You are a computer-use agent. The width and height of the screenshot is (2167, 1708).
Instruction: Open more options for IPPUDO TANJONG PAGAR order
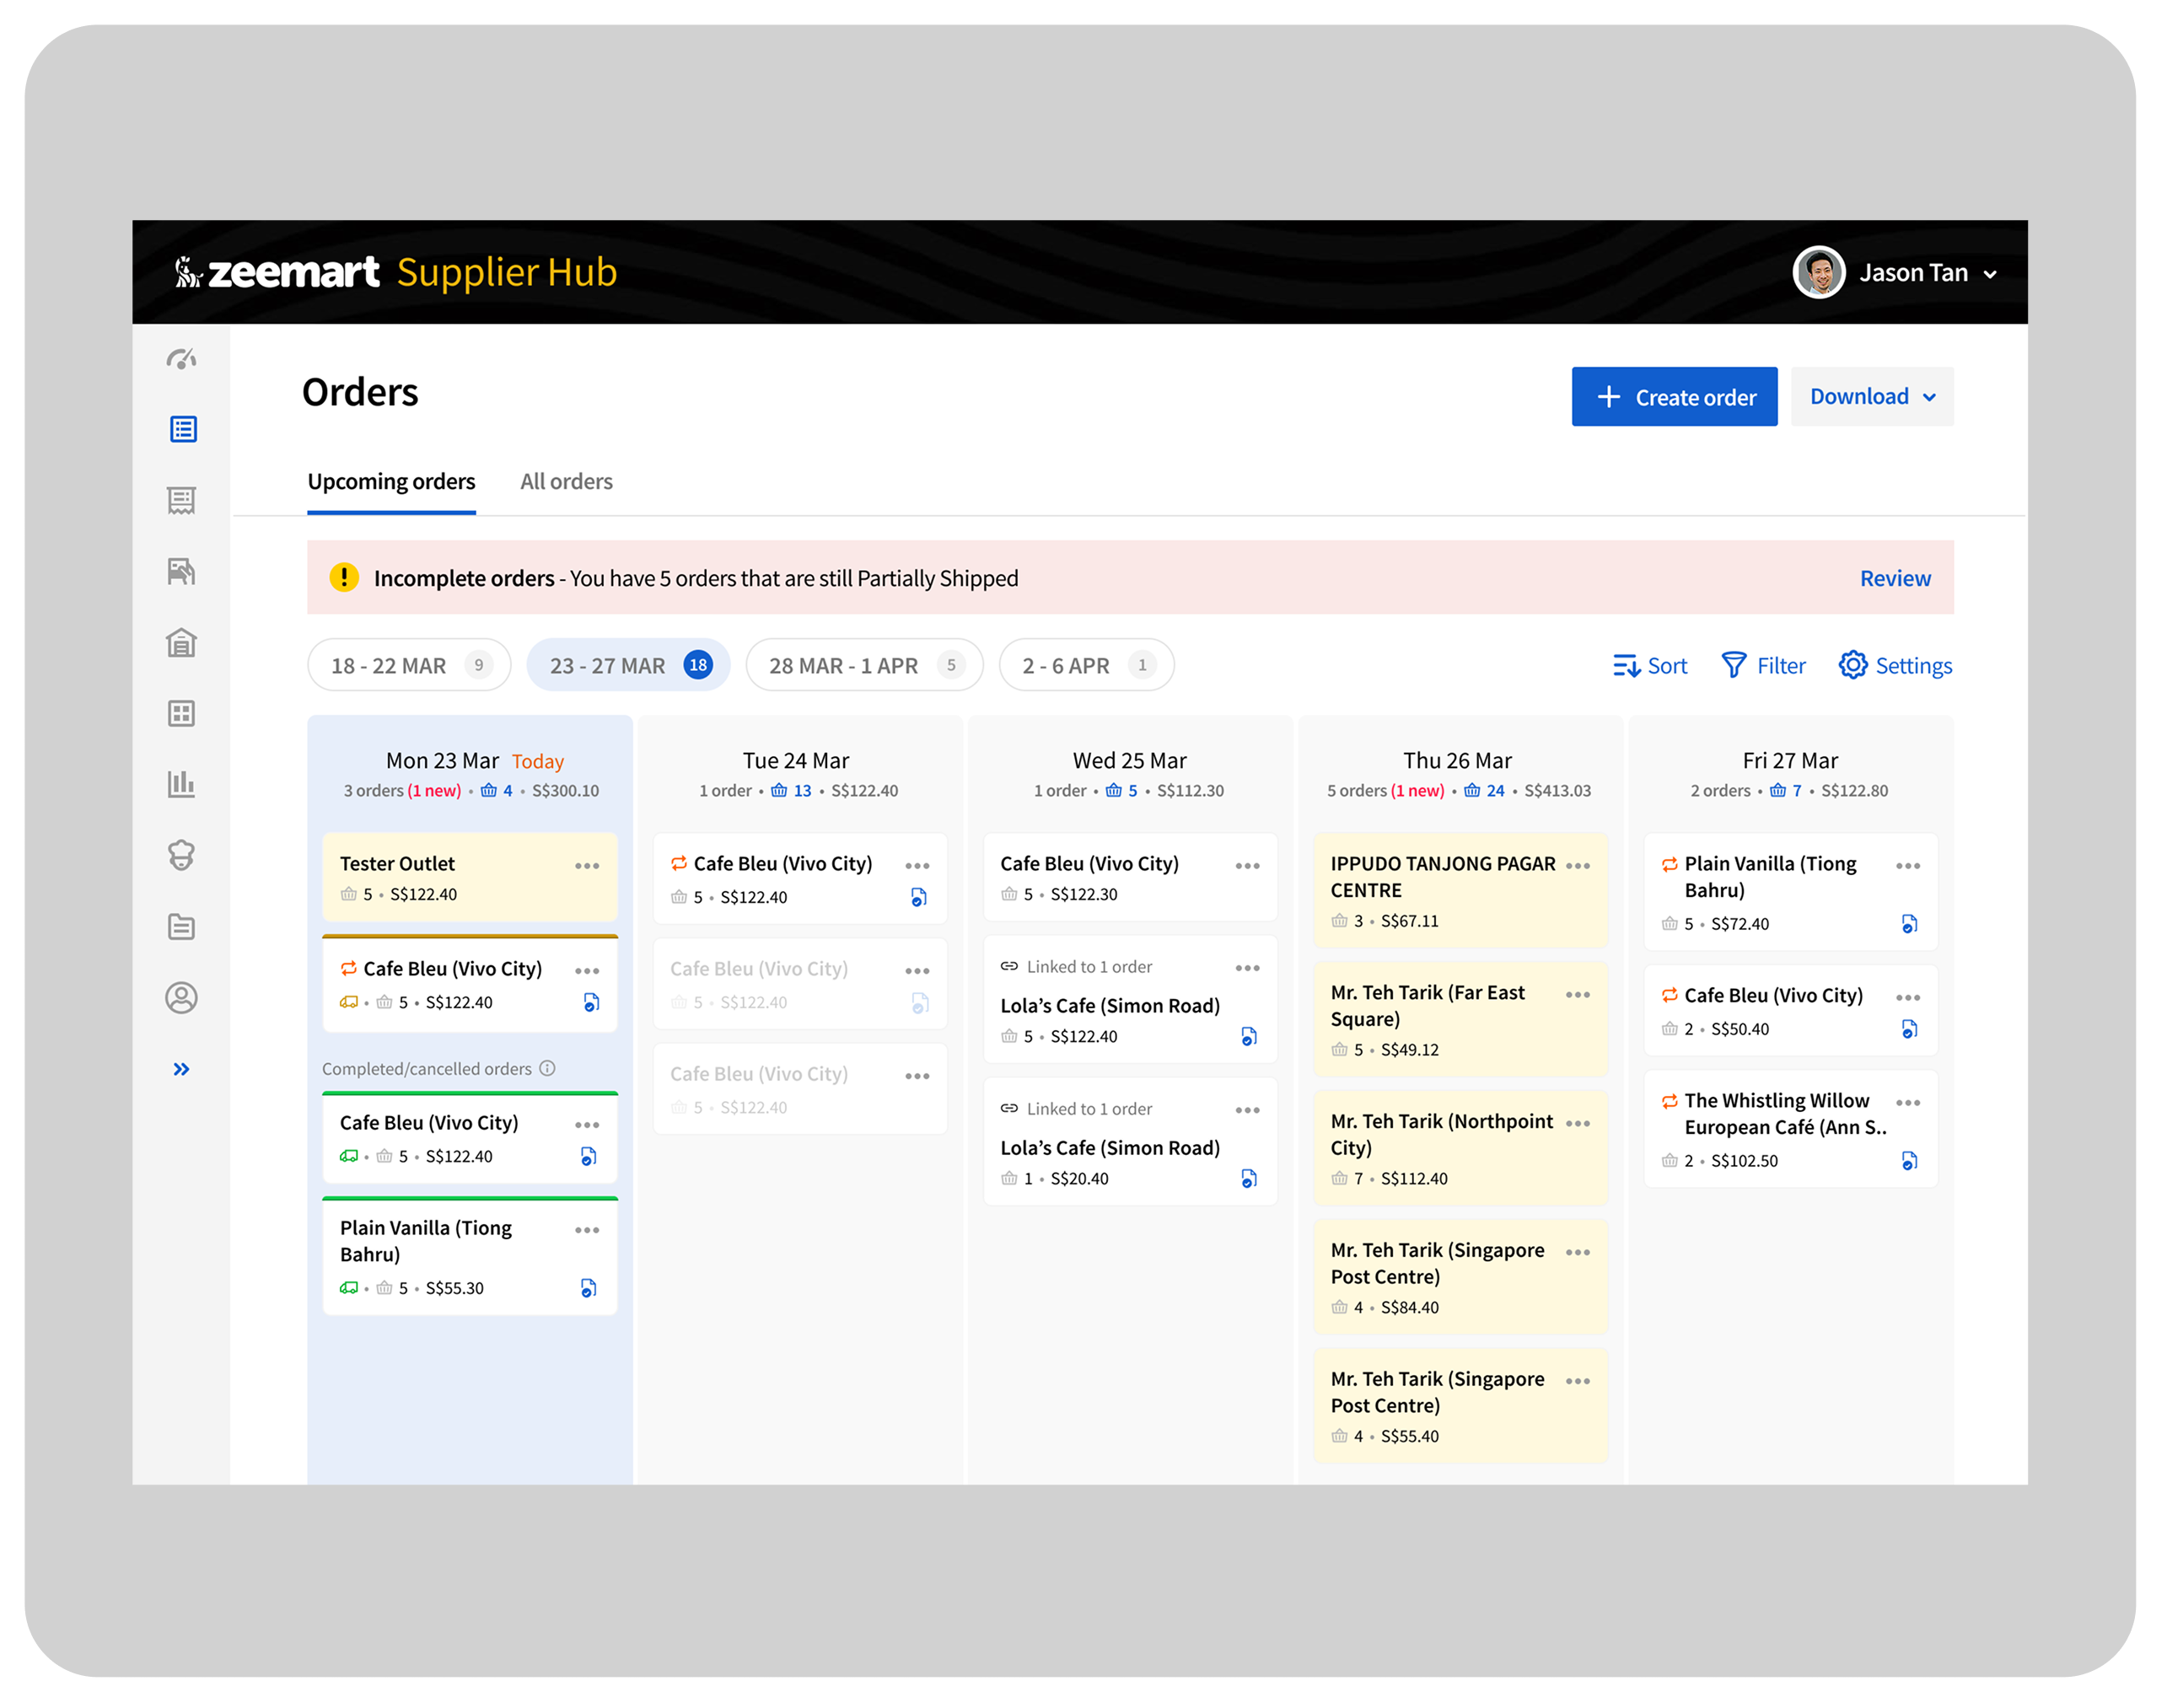1578,866
